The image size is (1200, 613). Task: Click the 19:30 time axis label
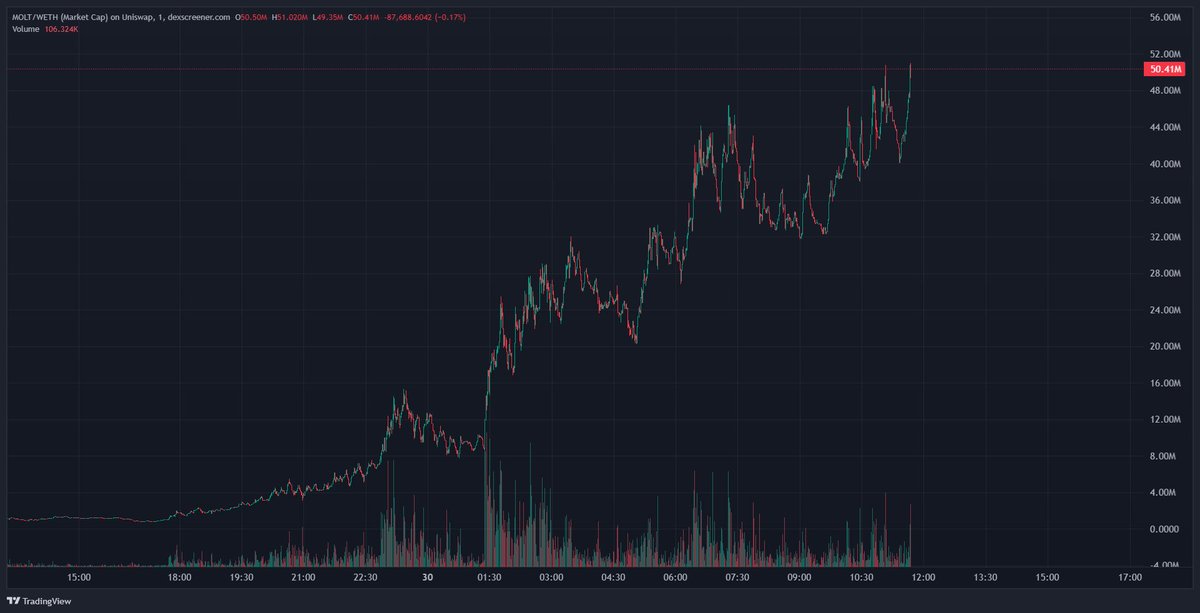click(241, 577)
